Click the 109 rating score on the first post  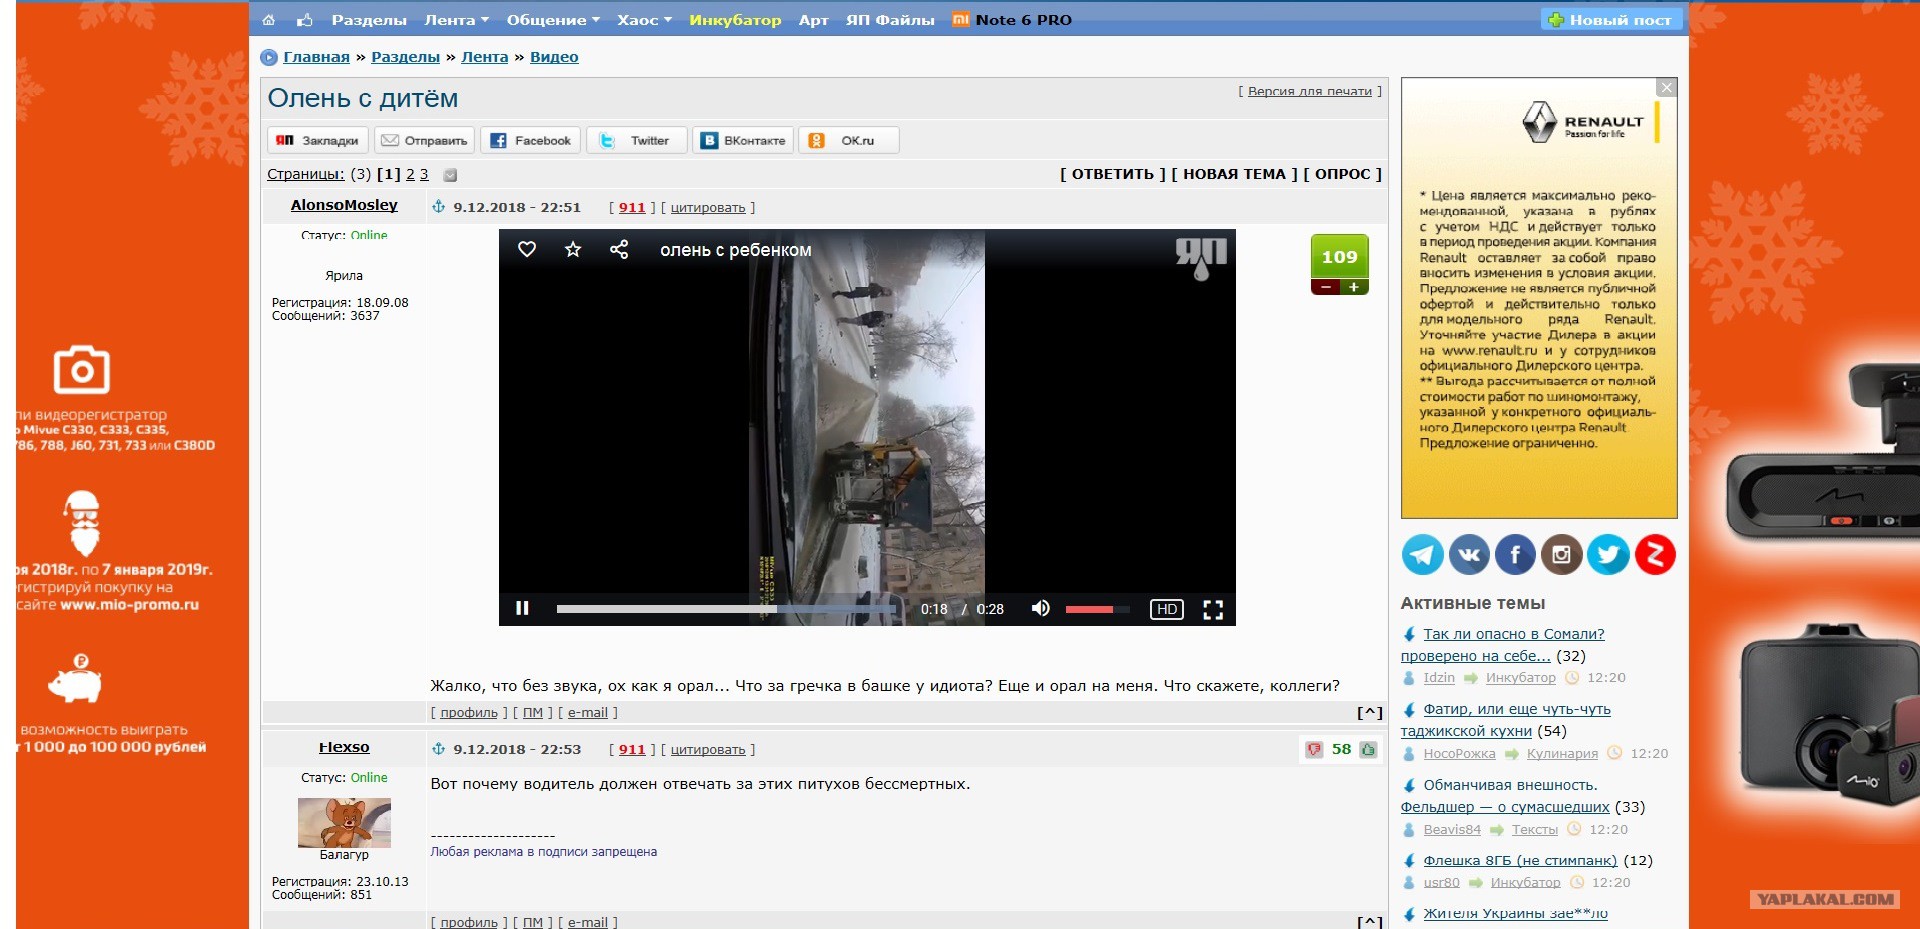point(1340,257)
